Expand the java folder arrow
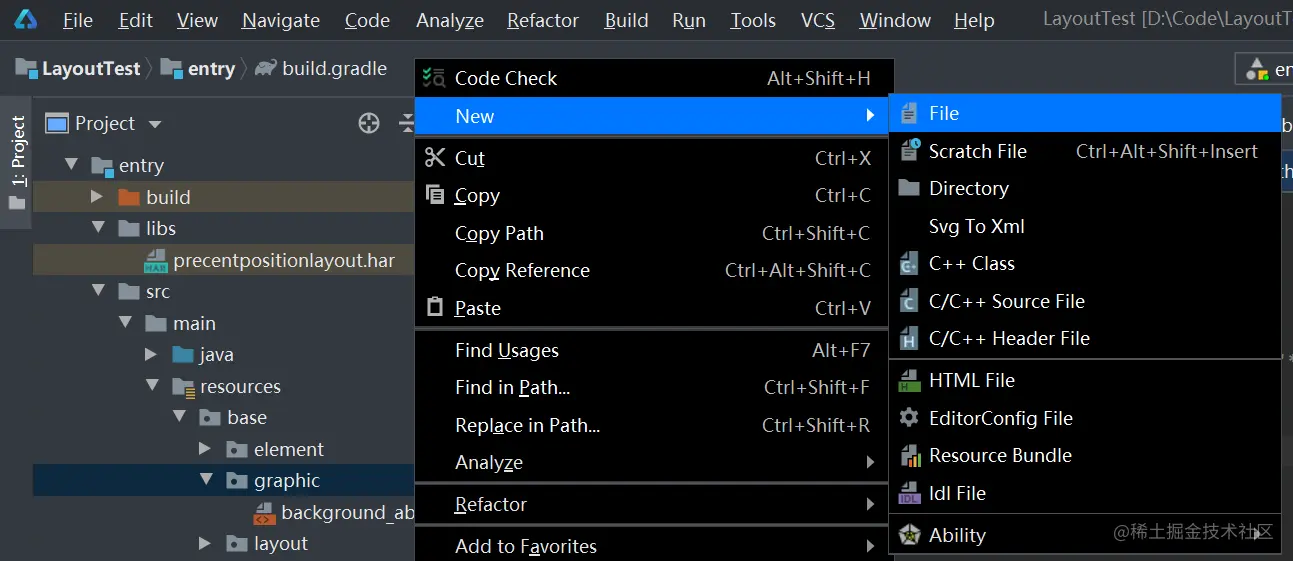The width and height of the screenshot is (1293, 561). pos(151,354)
